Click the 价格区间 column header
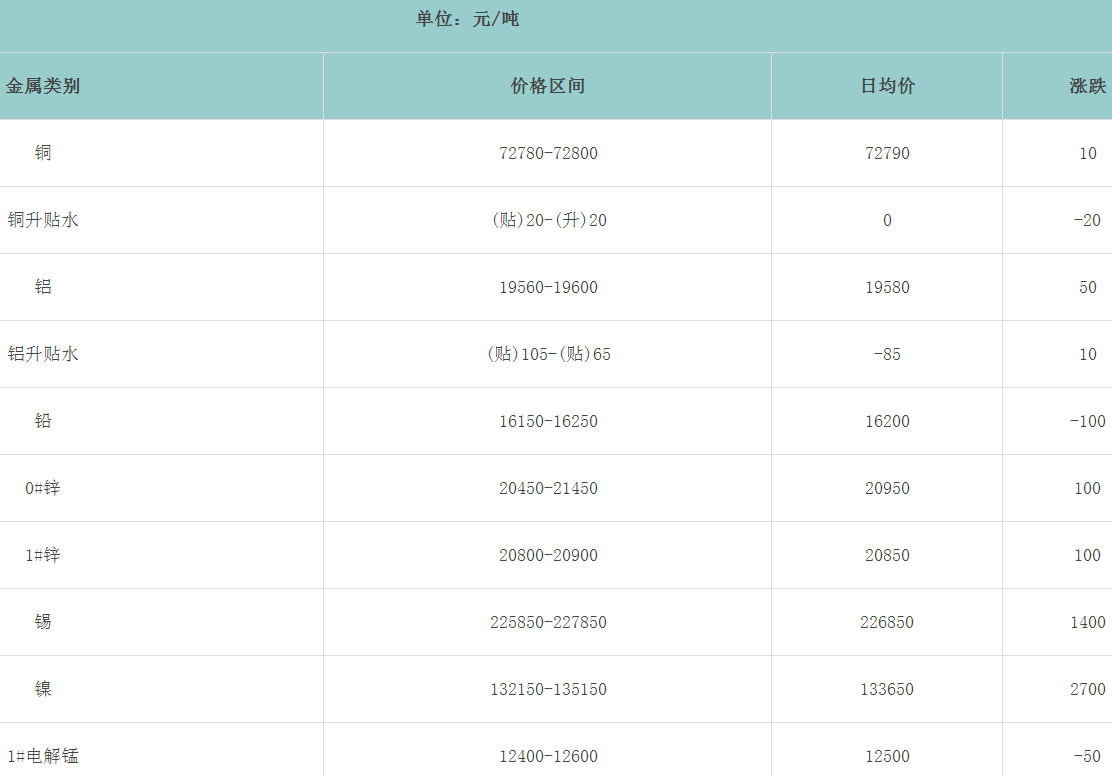This screenshot has width=1112, height=776. [547, 86]
